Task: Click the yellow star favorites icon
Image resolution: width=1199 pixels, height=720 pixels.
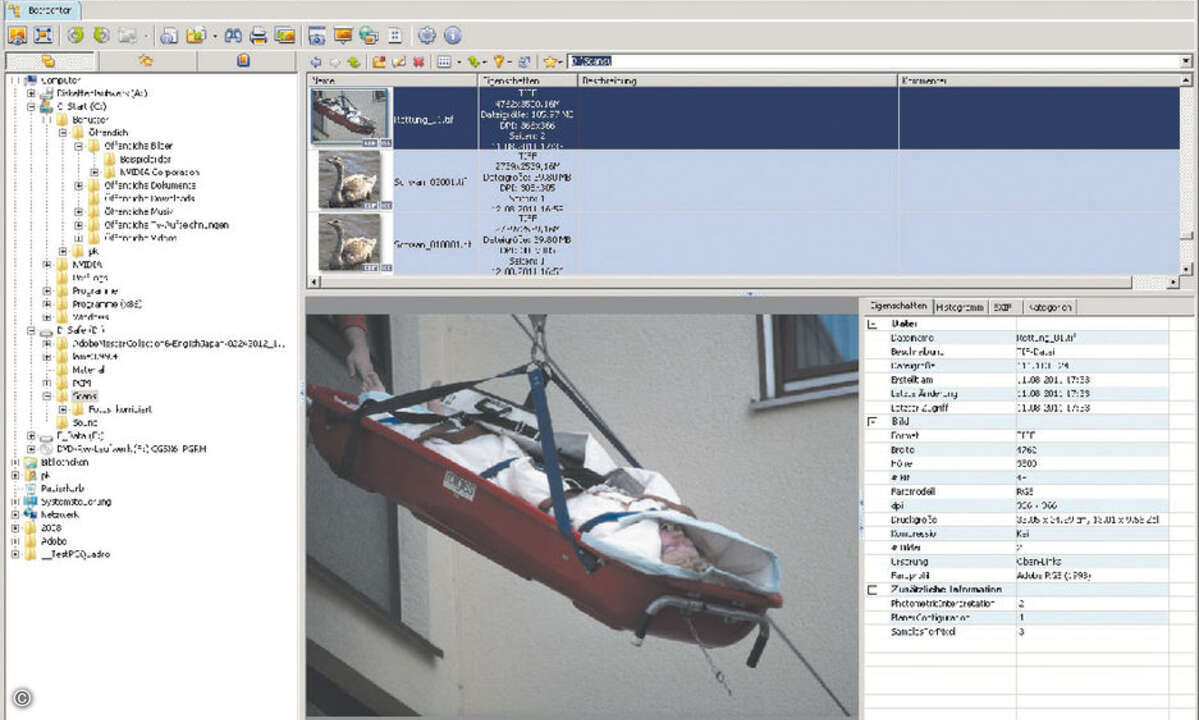Action: (x=550, y=62)
